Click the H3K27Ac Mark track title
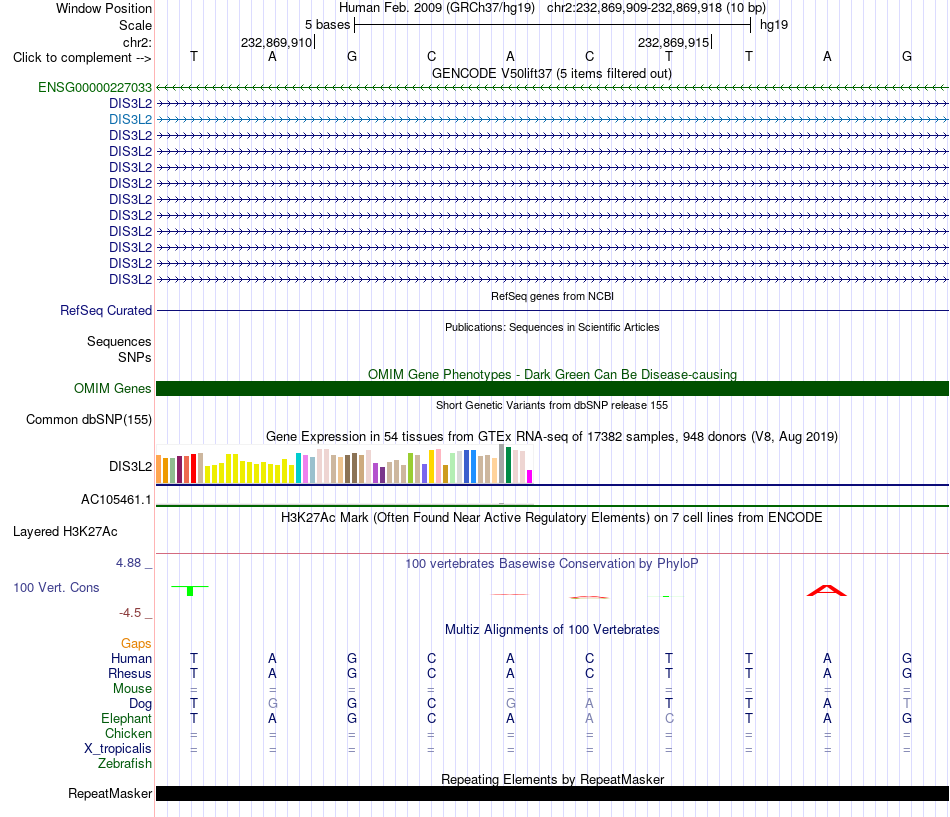Viewport: 950px width, 817px height. coord(552,518)
